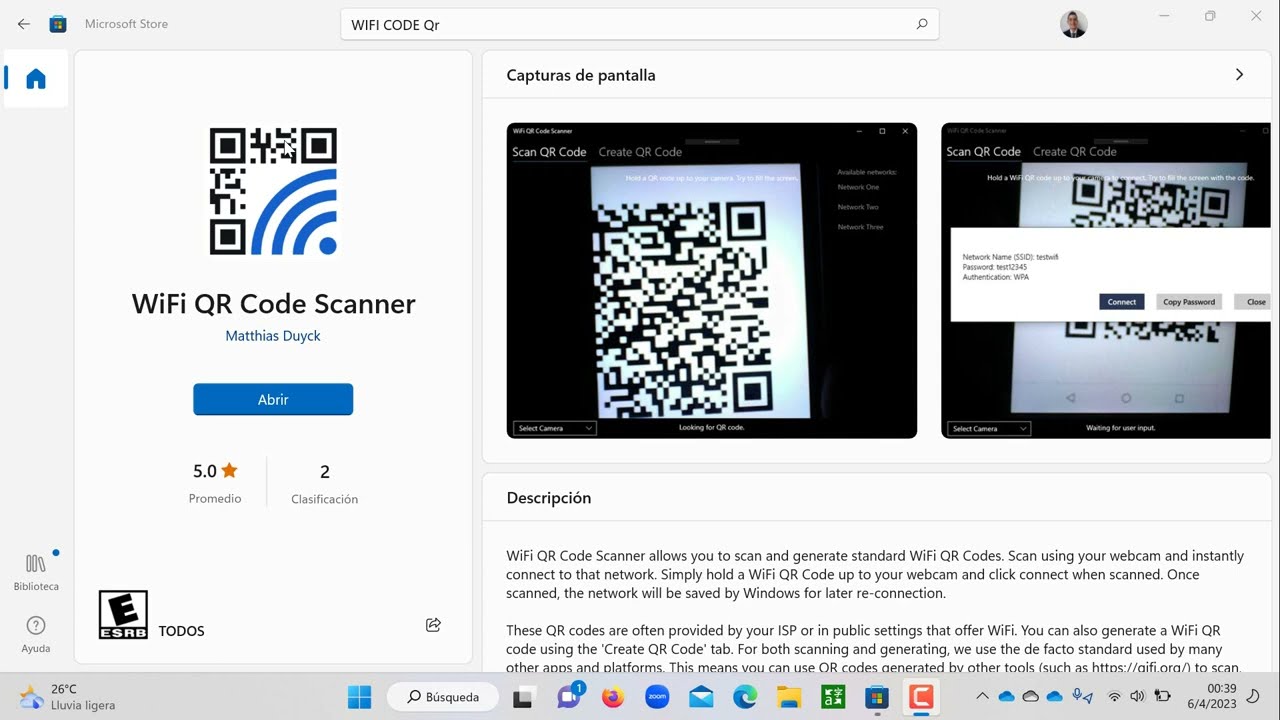
Task: Open the volume speaker tray icon
Action: coord(1137,697)
